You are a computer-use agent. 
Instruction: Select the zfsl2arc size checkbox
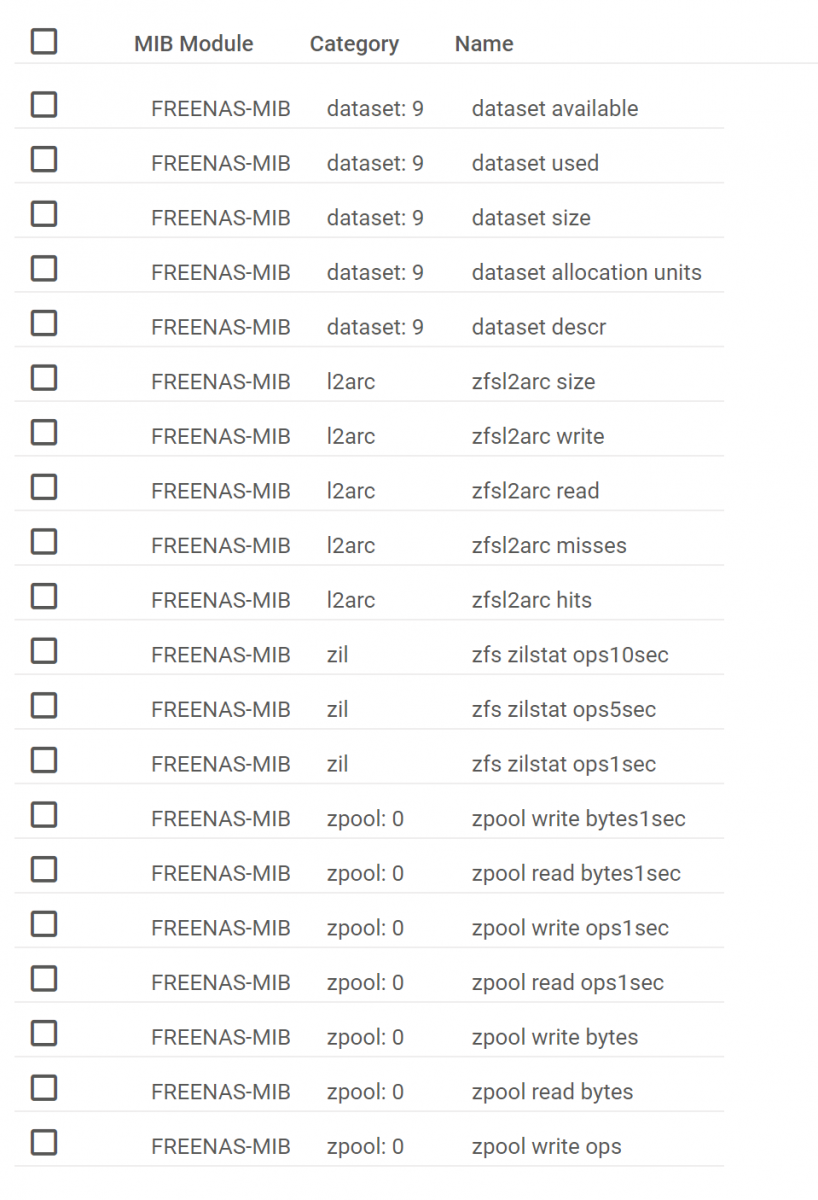[44, 378]
